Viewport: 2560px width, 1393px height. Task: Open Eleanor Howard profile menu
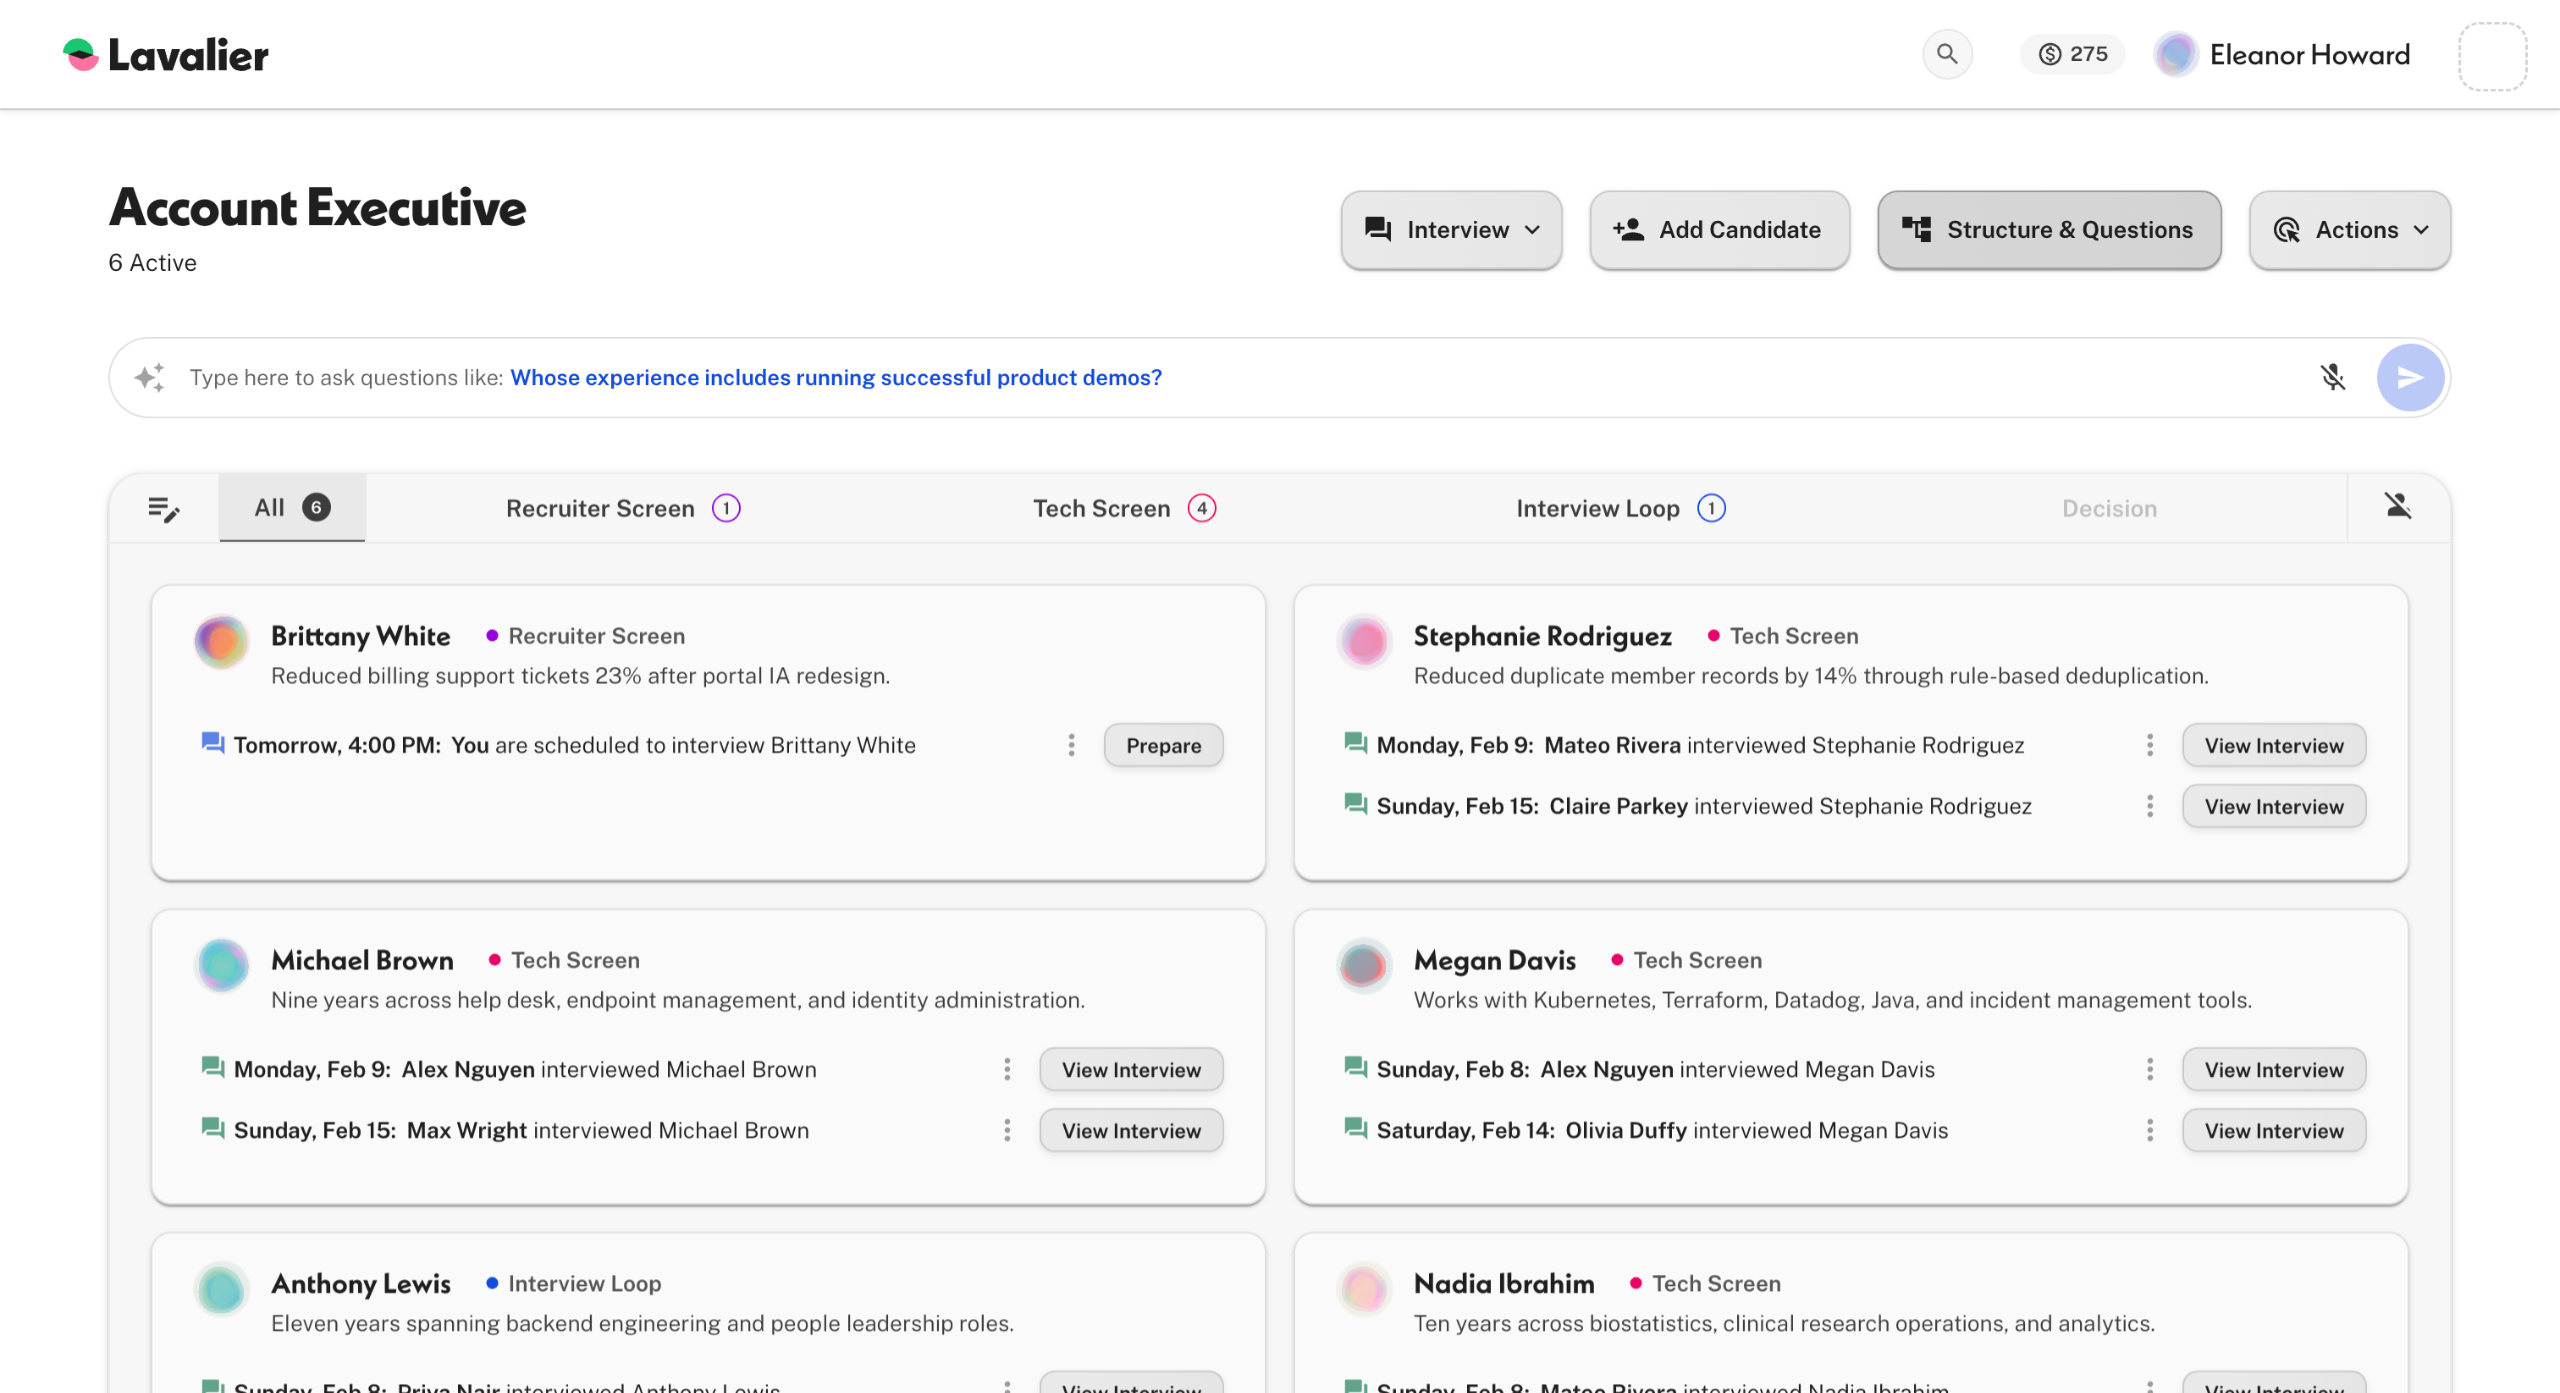point(2281,55)
